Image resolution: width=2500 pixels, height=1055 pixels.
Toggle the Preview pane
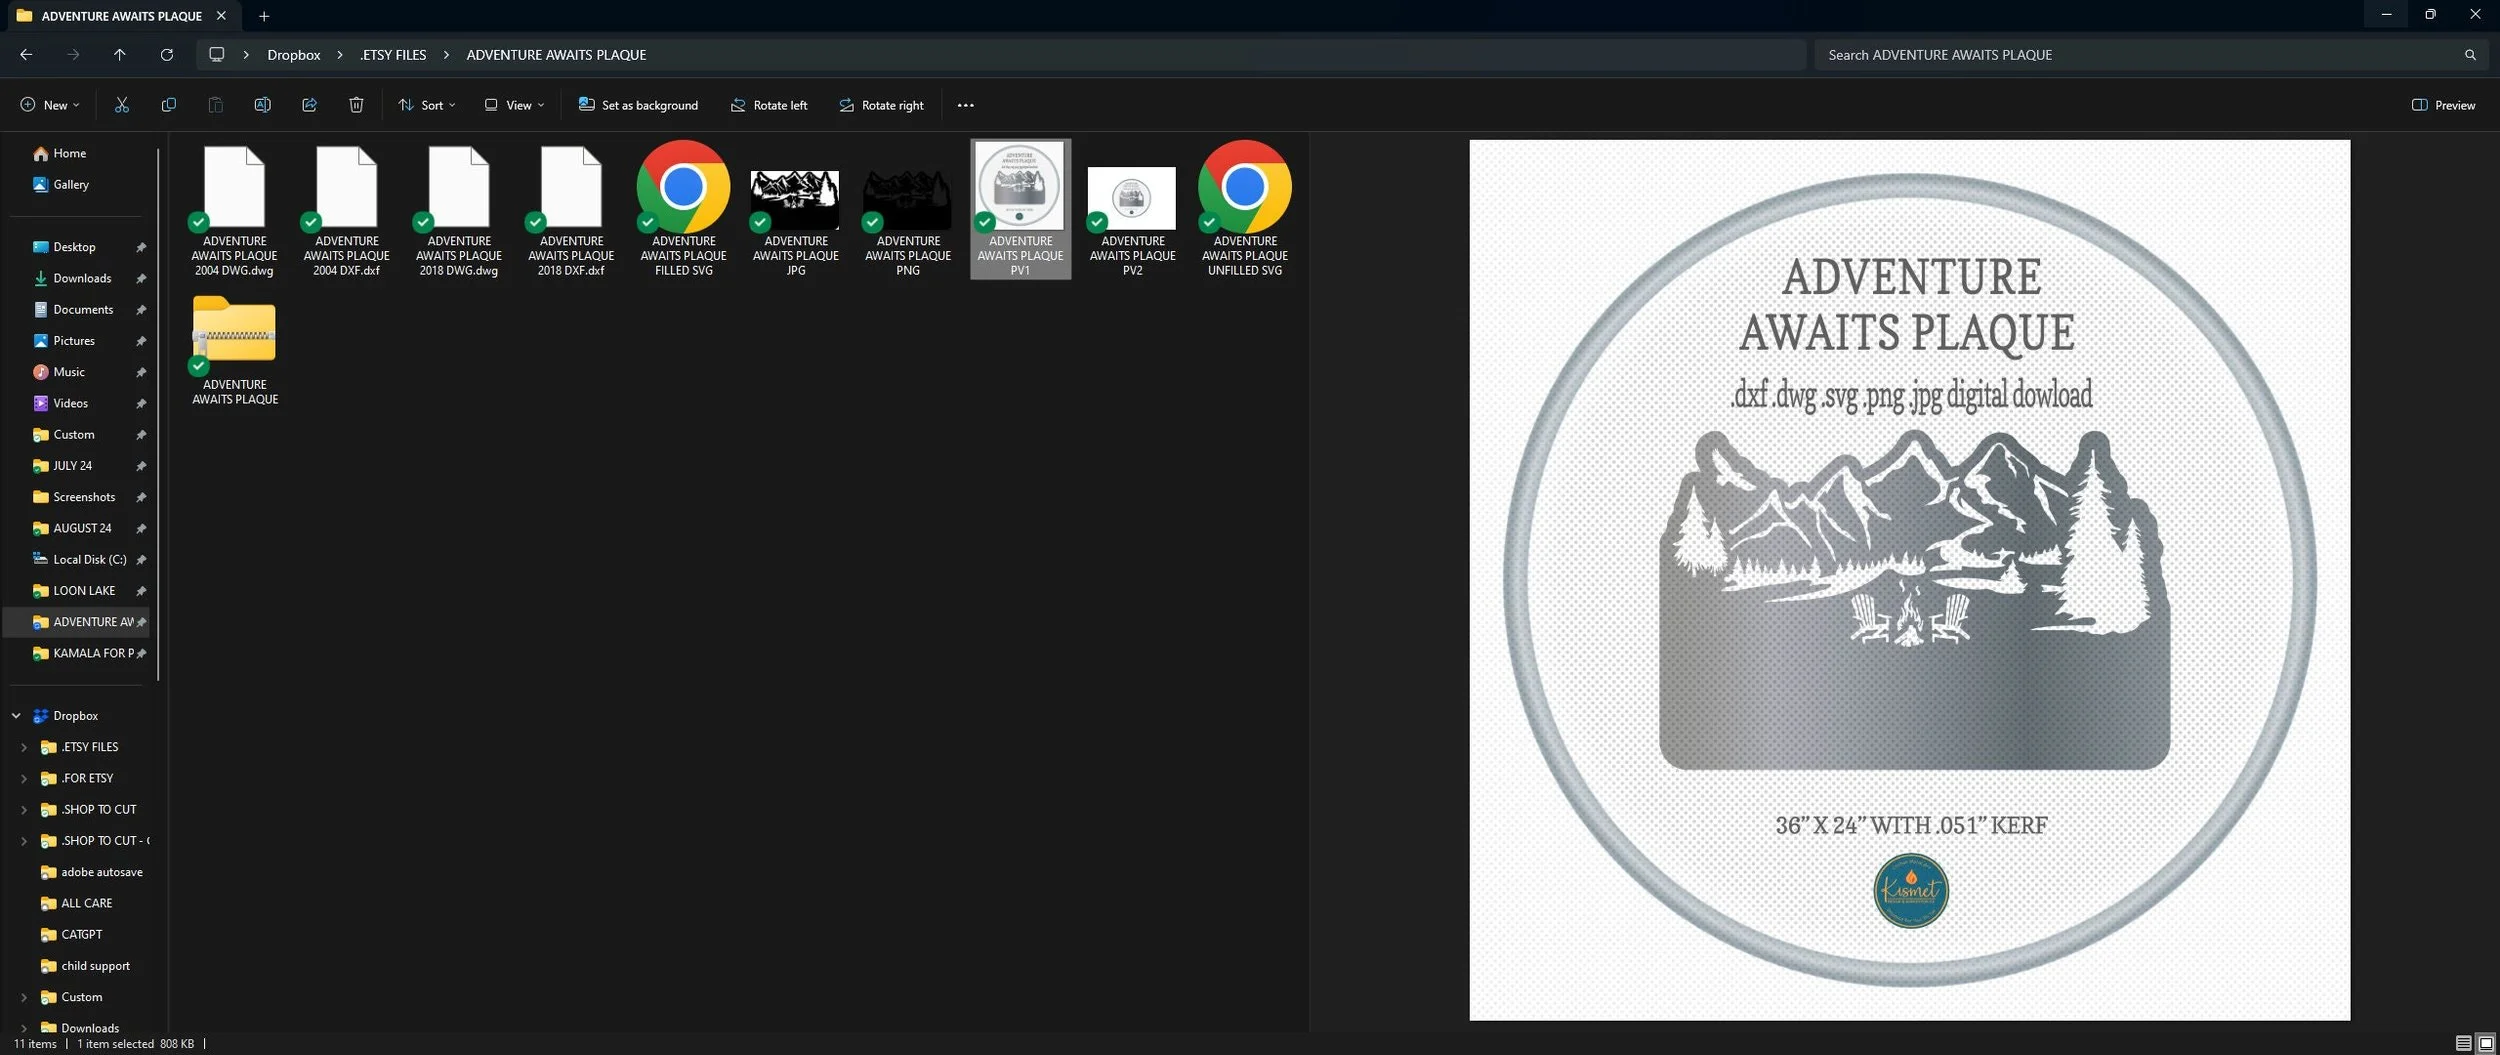click(x=2443, y=105)
